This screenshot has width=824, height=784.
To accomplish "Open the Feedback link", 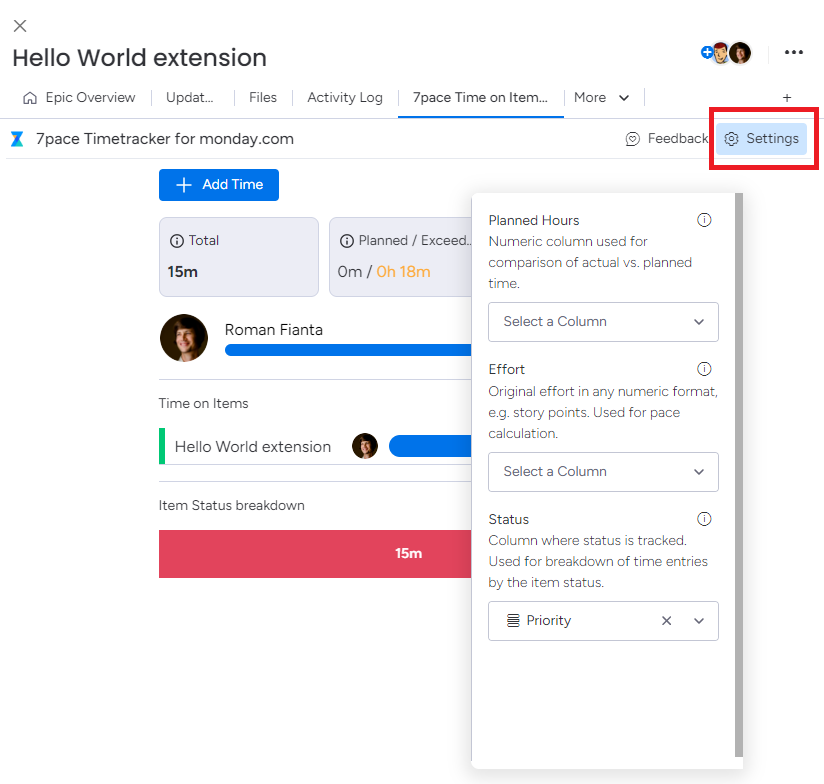I will (667, 139).
